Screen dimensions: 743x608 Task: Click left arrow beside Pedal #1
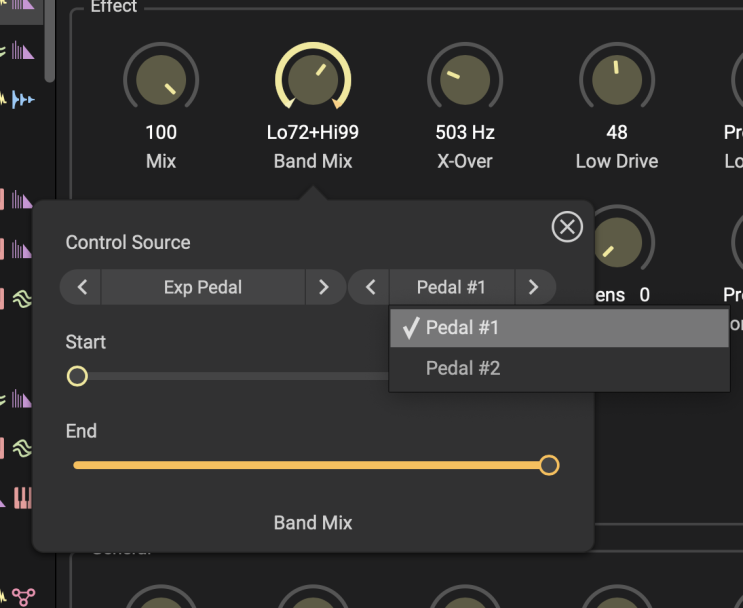370,287
